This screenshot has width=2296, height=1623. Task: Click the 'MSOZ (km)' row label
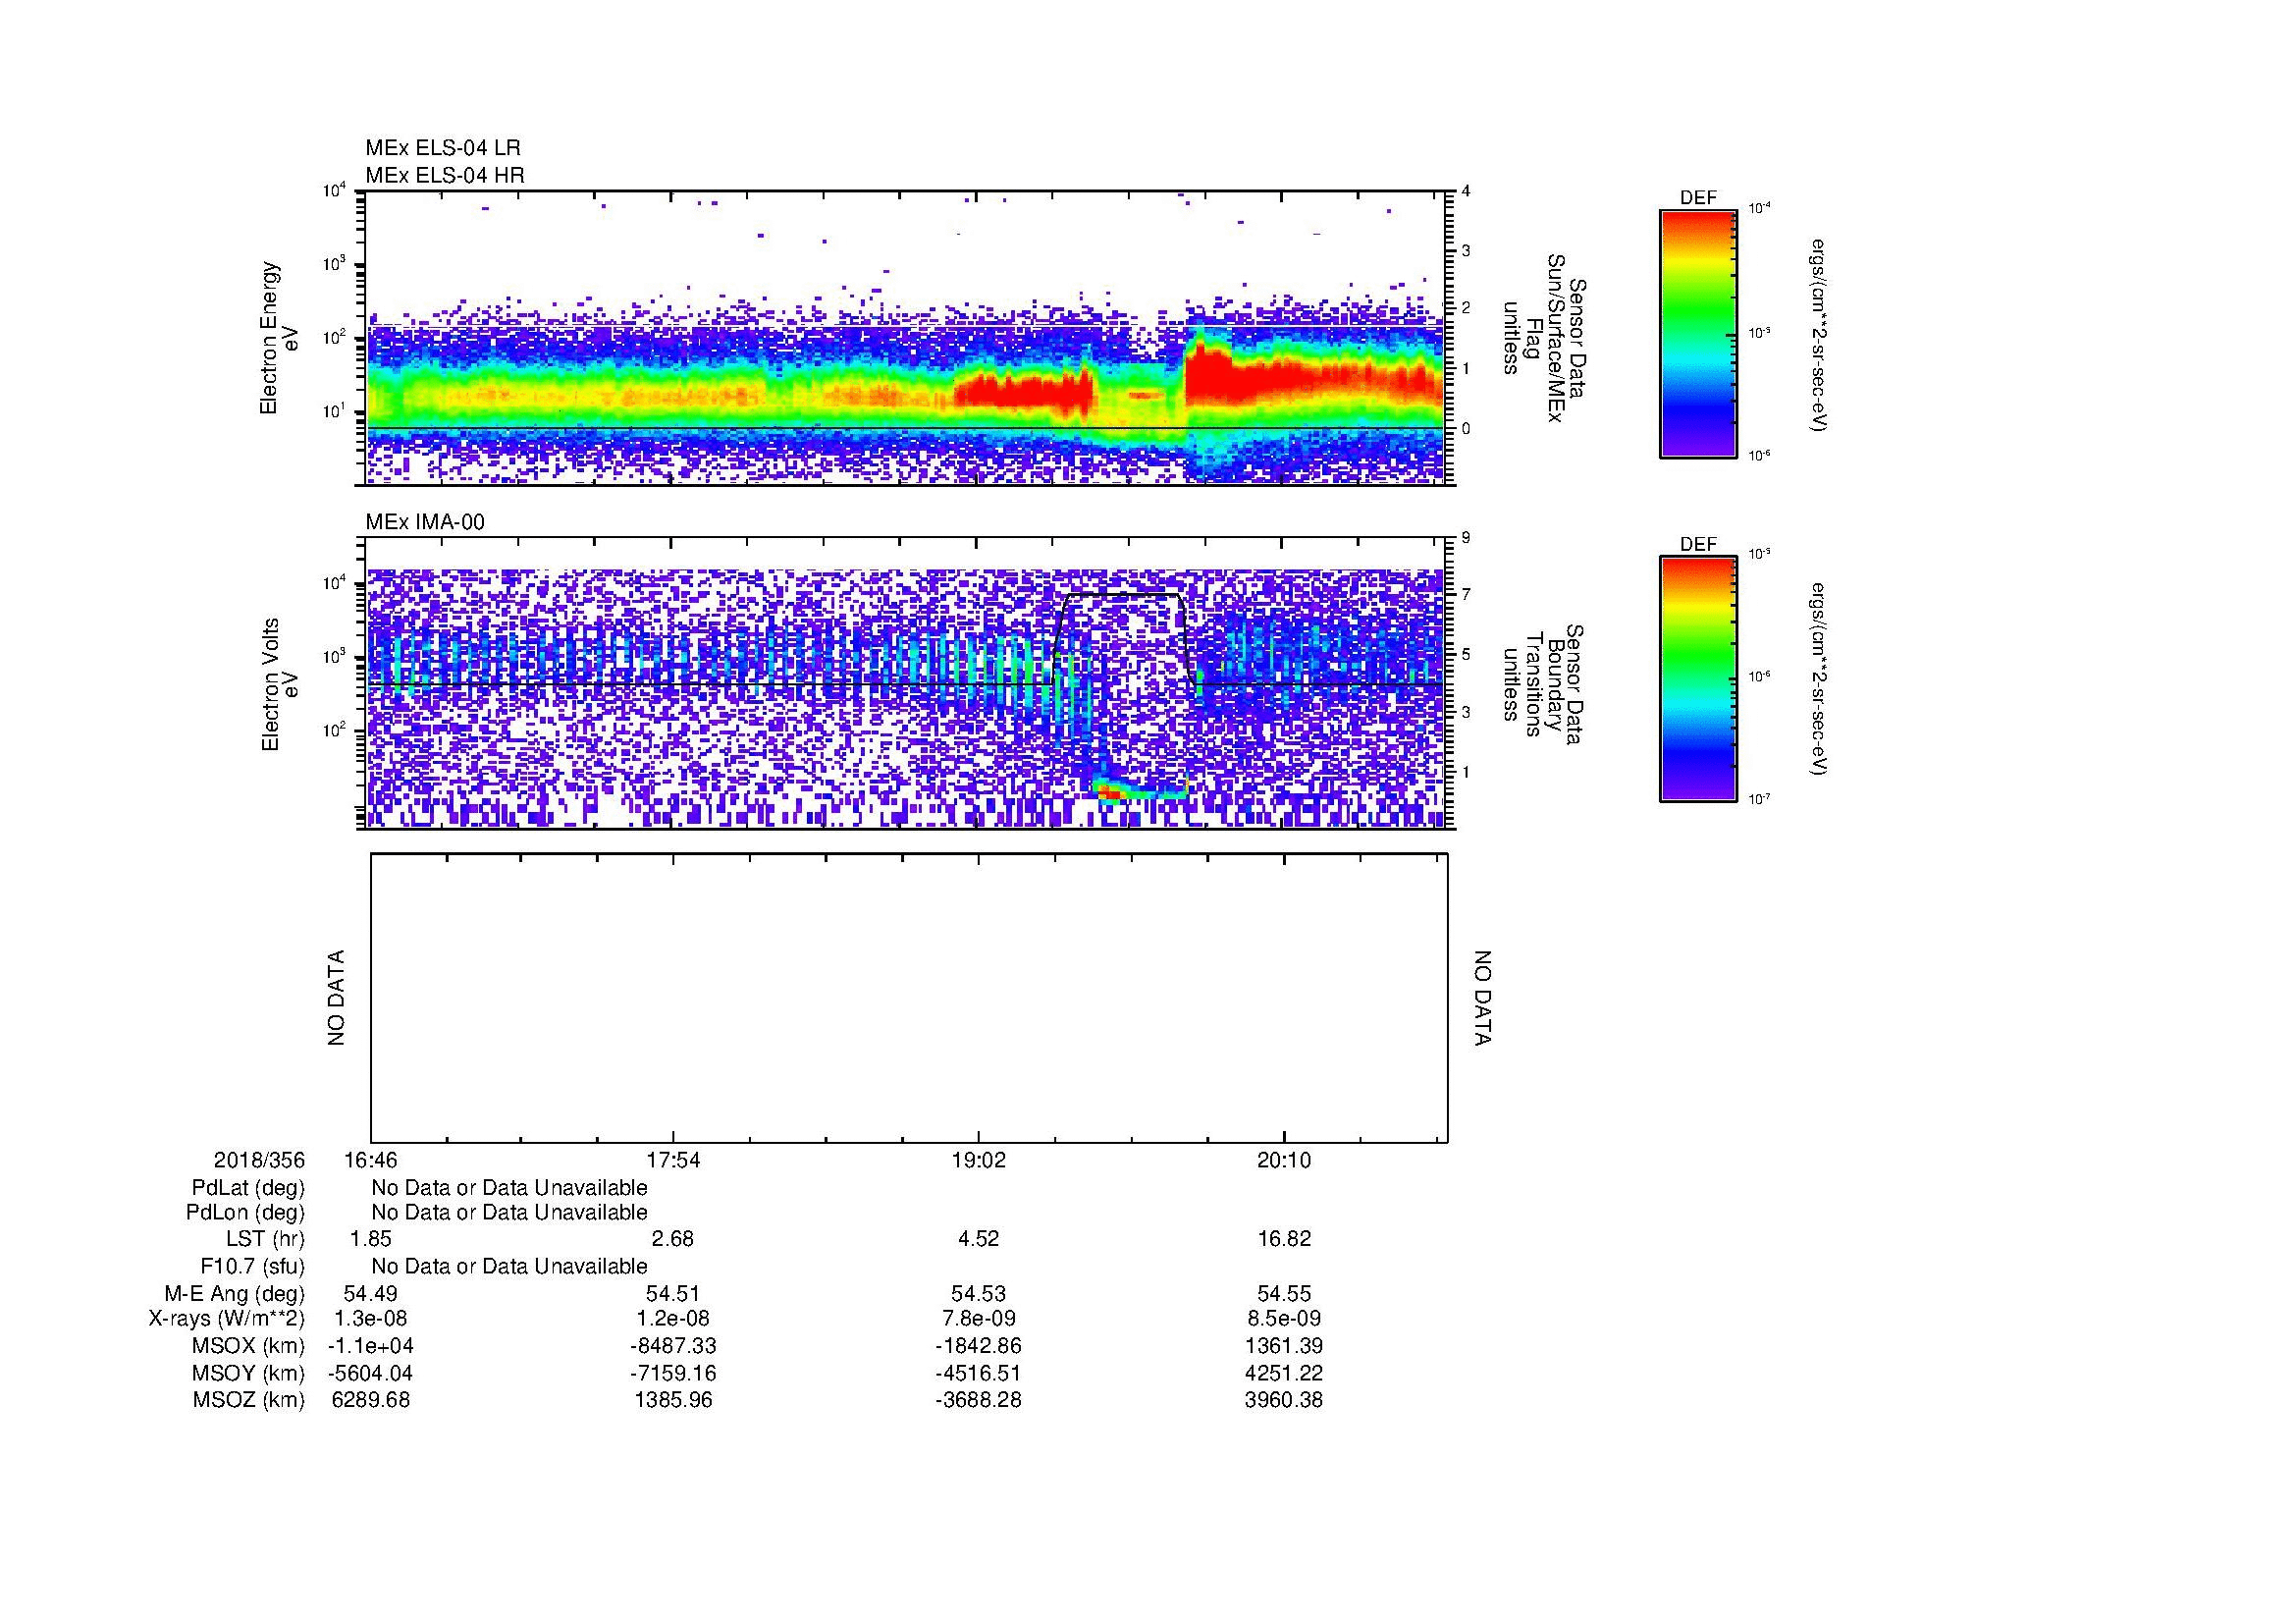click(249, 1400)
